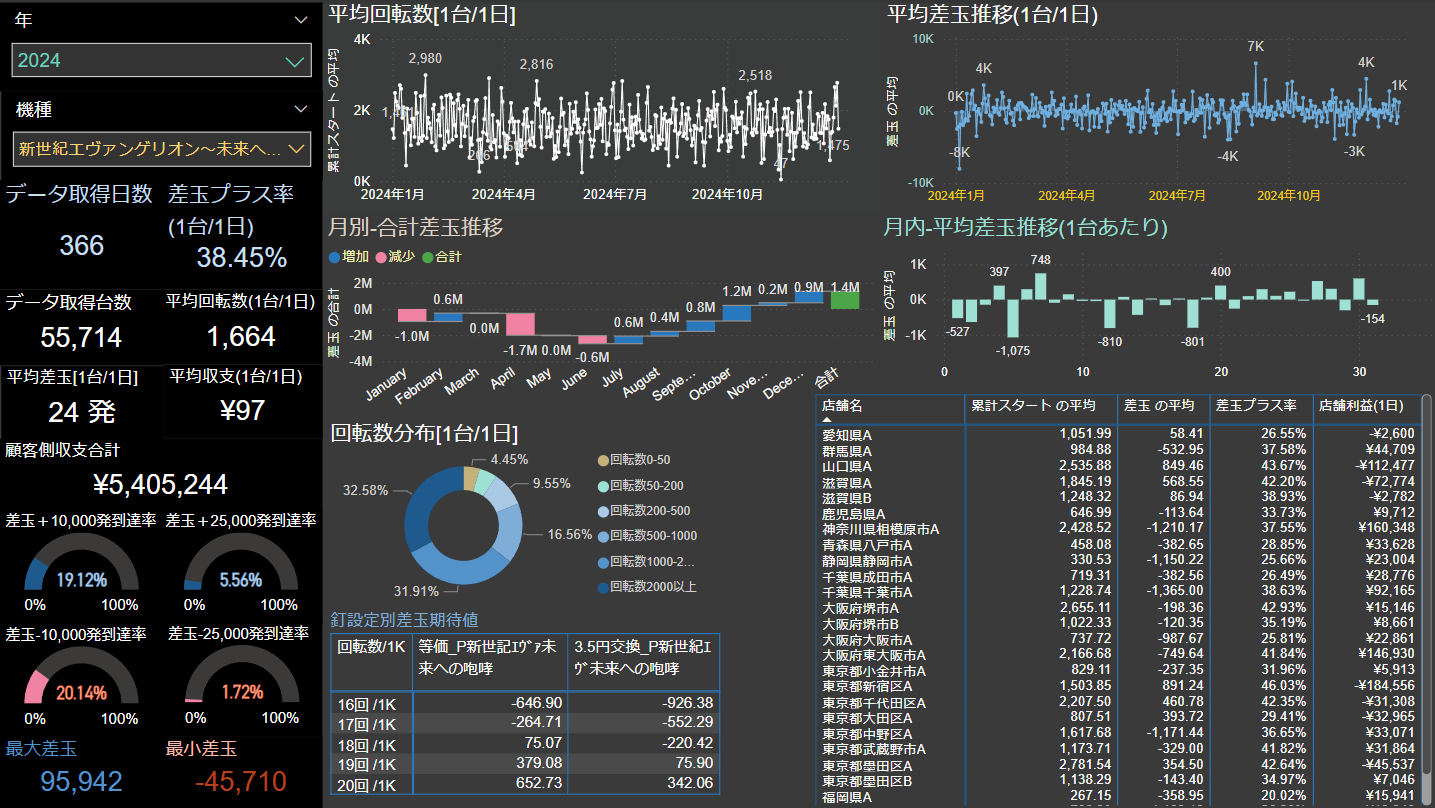Click the blue 増加 legend marker
The image size is (1435, 808).
[334, 257]
